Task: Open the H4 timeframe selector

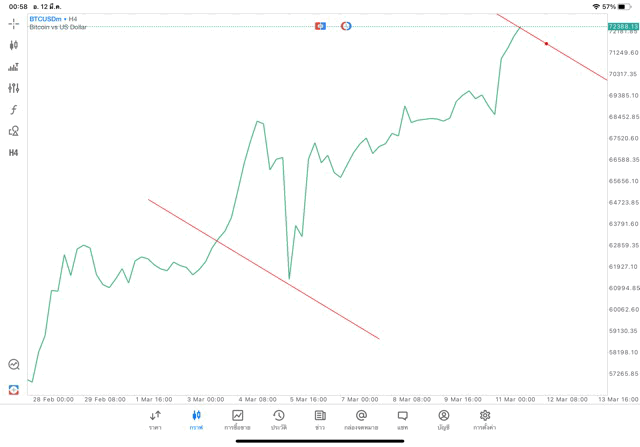Action: (x=14, y=153)
